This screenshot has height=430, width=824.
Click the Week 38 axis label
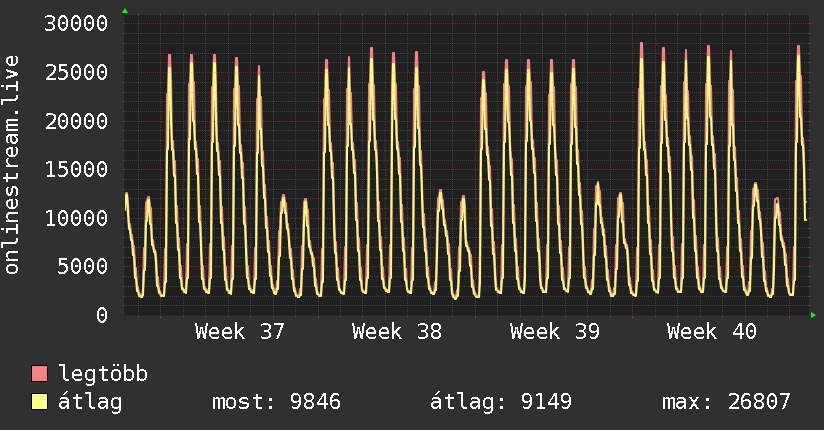[x=397, y=332]
